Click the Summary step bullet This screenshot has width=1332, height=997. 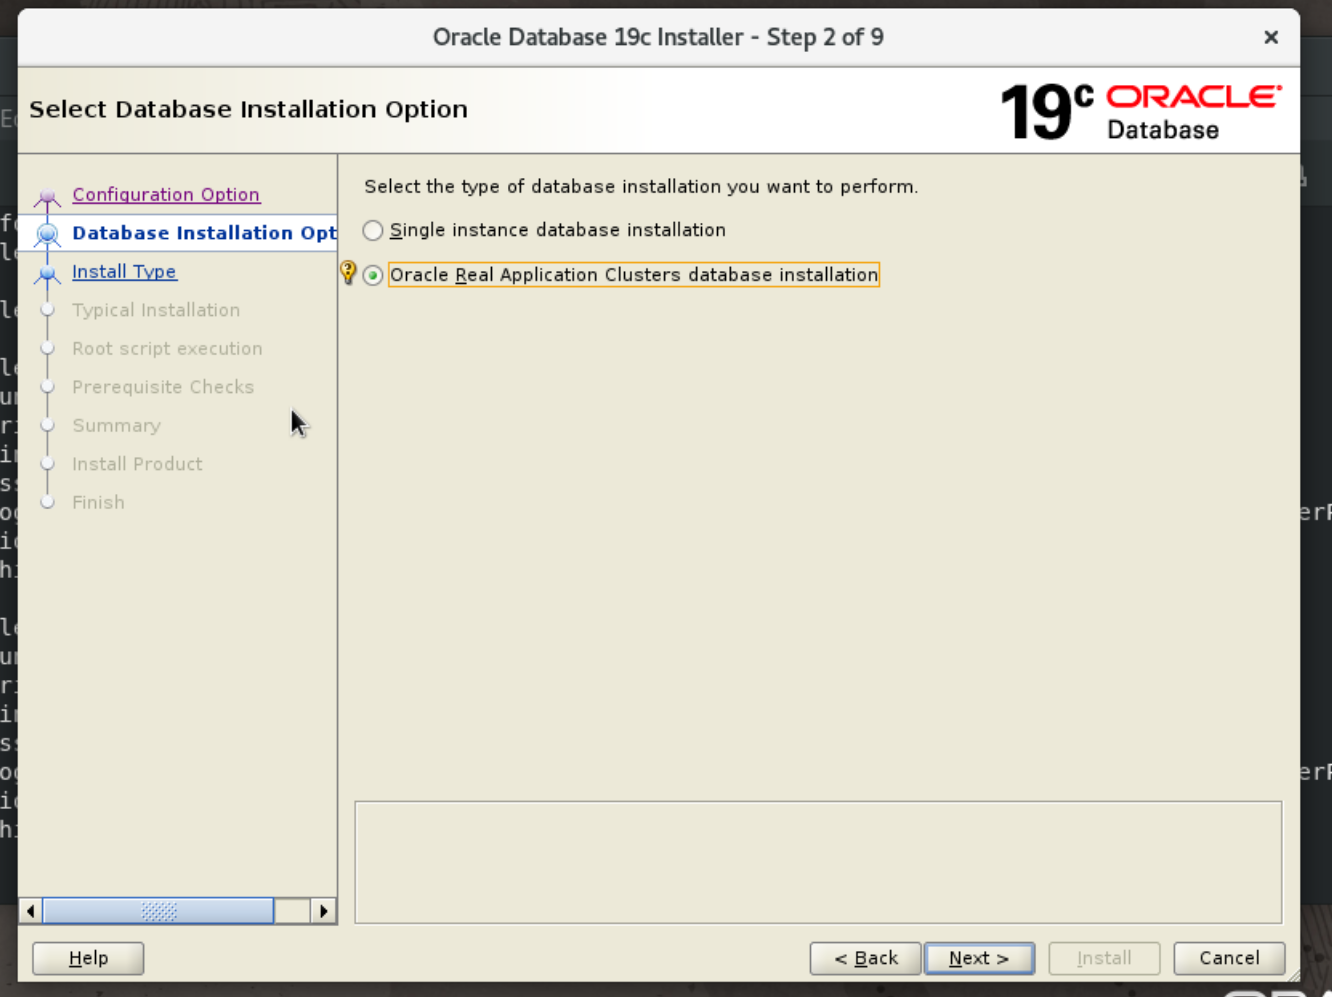[x=47, y=426]
